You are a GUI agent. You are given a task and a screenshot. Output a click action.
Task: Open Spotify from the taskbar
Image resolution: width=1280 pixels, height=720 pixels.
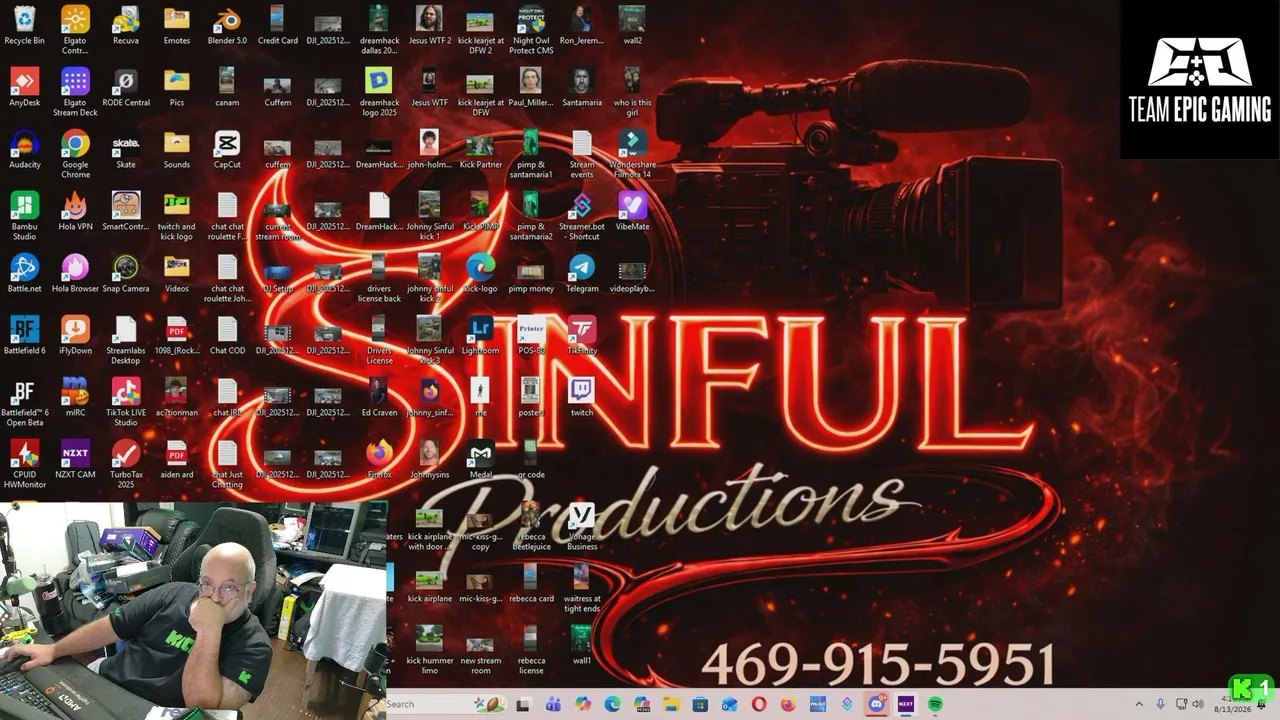point(935,704)
